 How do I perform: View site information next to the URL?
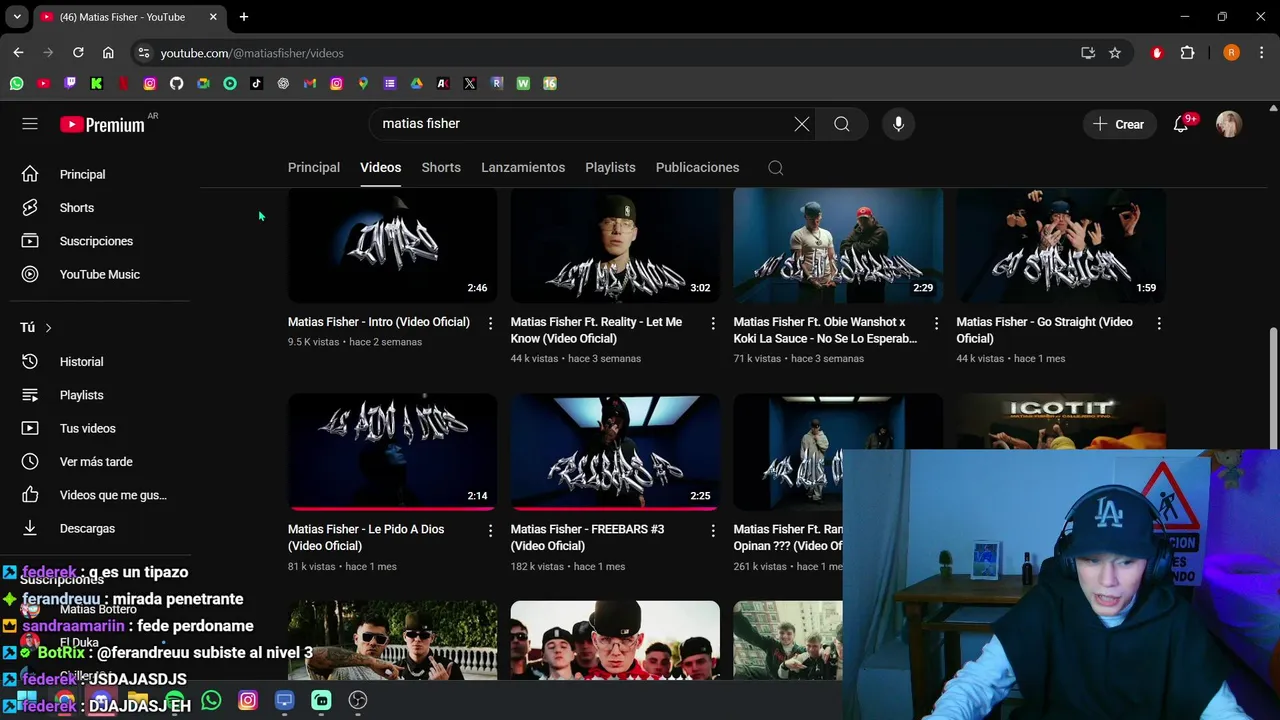tap(144, 53)
